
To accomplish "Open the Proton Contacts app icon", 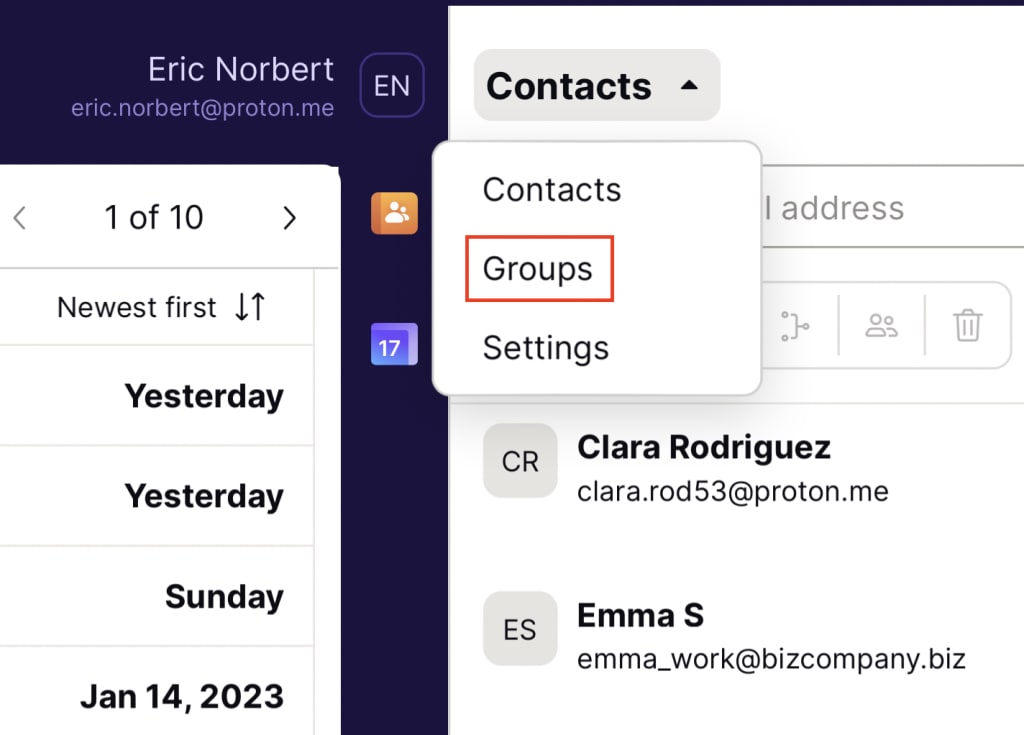I will tap(394, 213).
